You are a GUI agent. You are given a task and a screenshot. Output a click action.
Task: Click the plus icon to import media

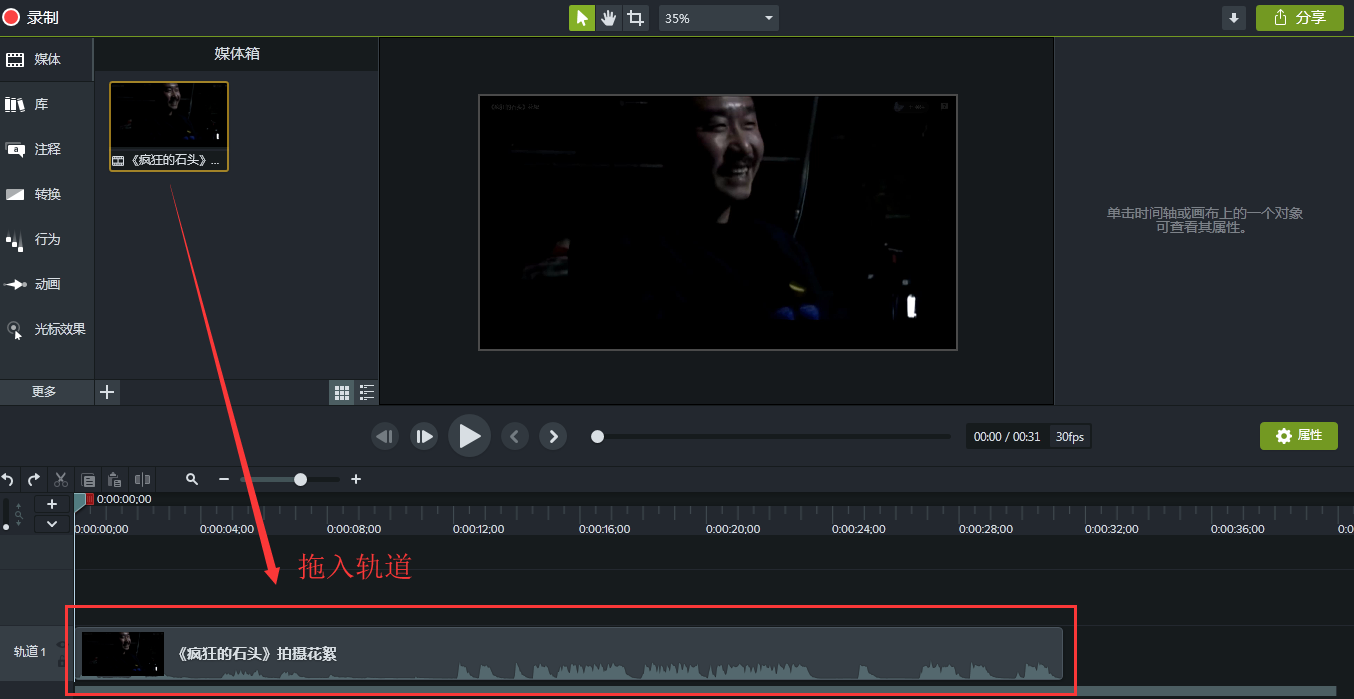coord(107,392)
